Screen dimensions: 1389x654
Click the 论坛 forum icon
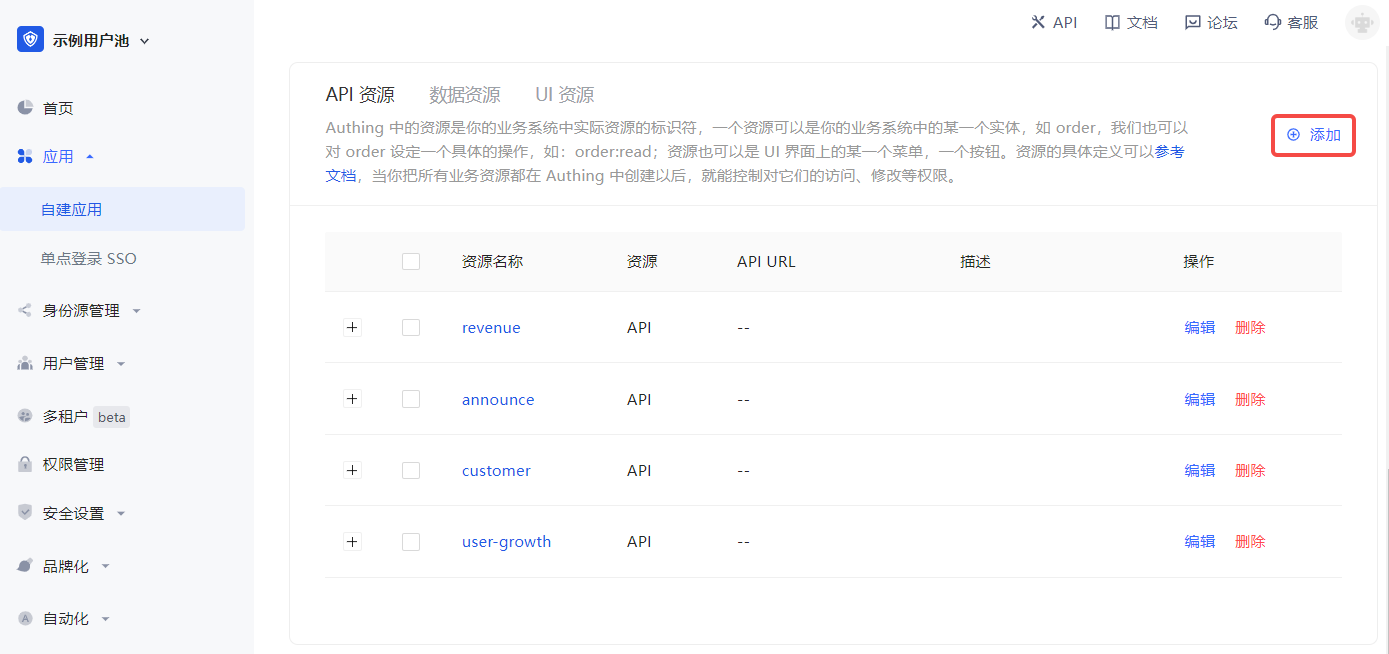(1192, 22)
